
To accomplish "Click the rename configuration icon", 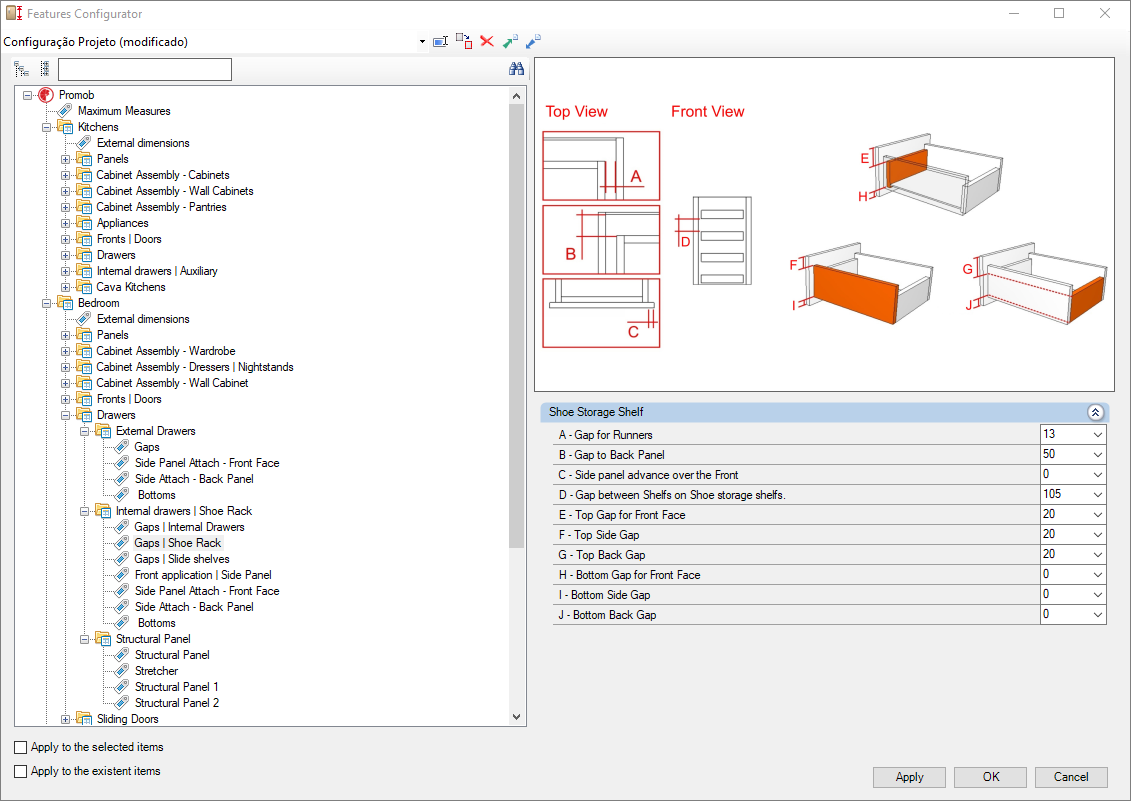I will (x=440, y=42).
